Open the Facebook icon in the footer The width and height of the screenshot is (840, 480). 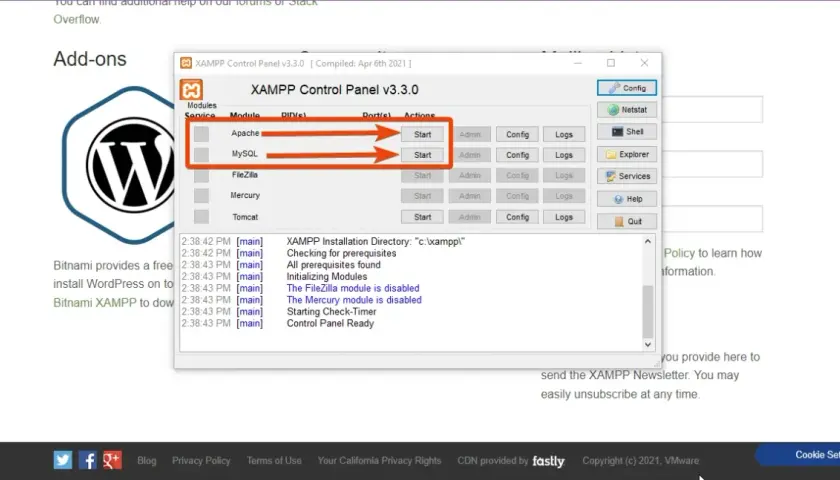(87, 460)
